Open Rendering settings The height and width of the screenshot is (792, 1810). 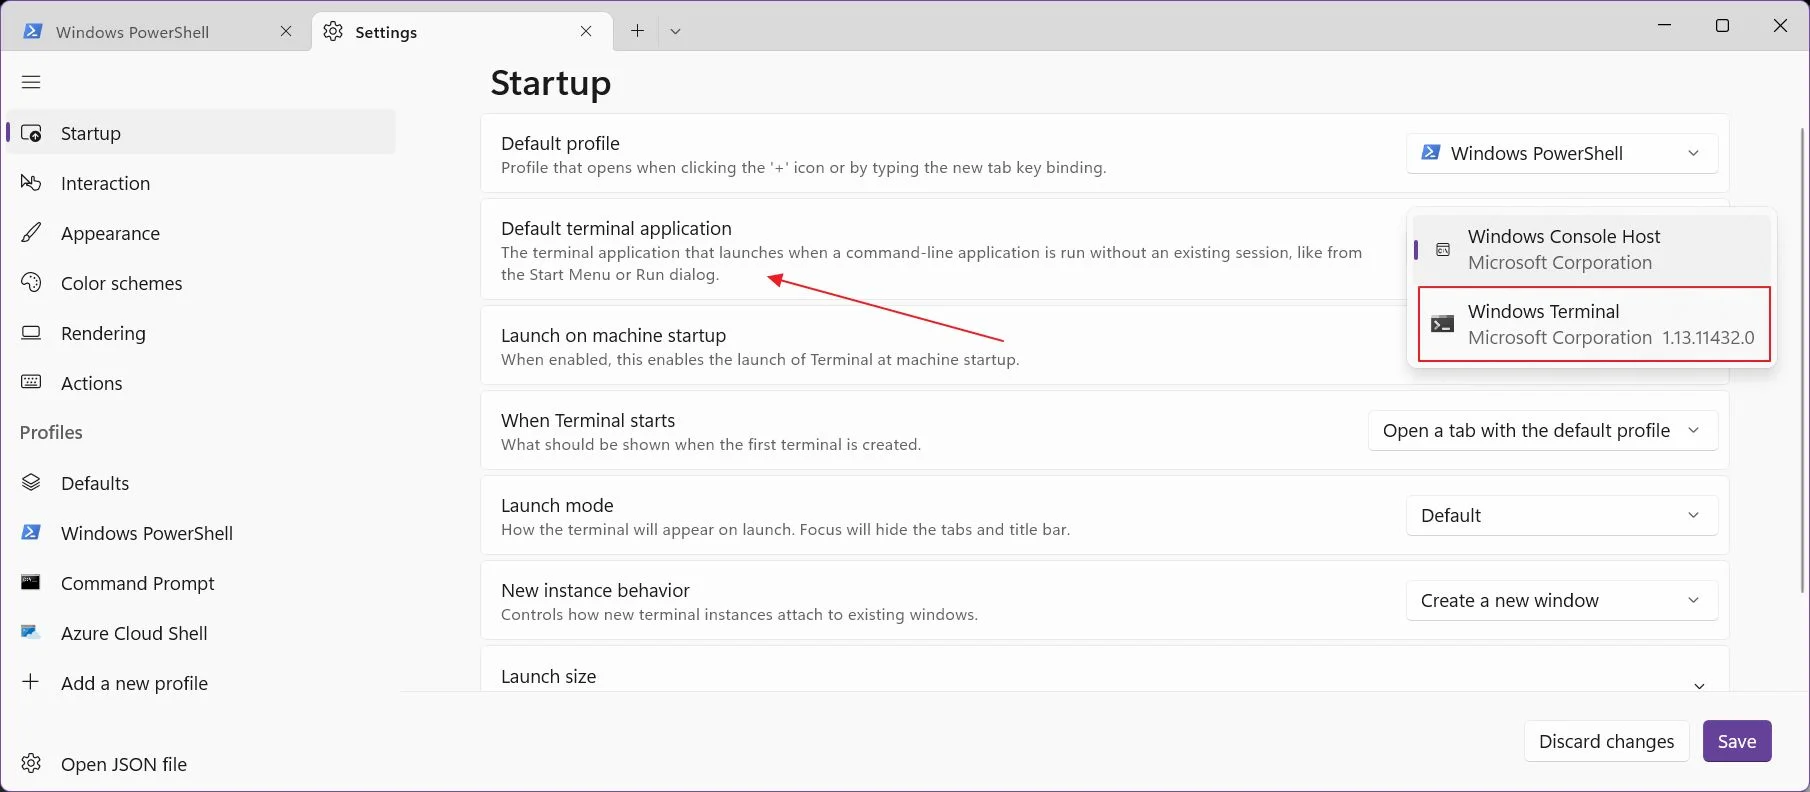[200, 333]
